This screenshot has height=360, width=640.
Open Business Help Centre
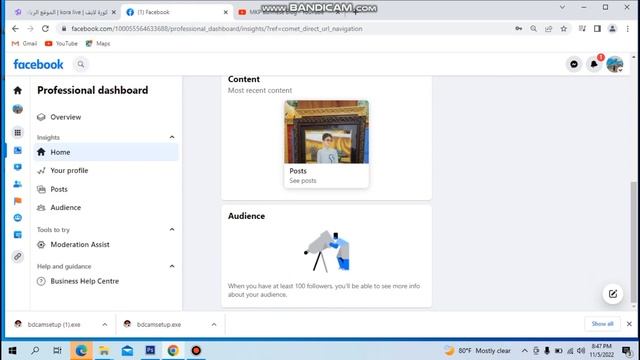pyautogui.click(x=106, y=281)
